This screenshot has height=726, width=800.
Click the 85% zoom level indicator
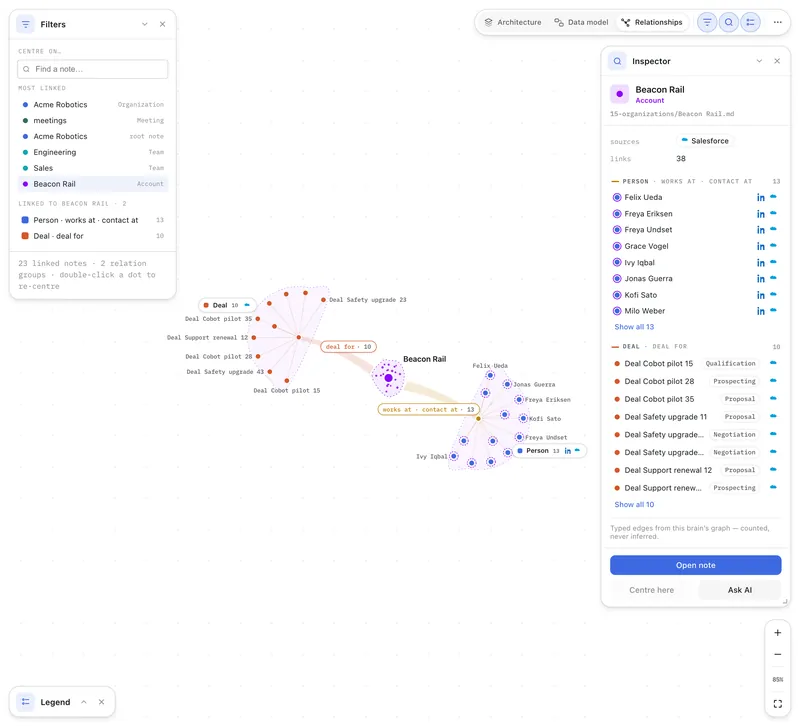point(778,680)
